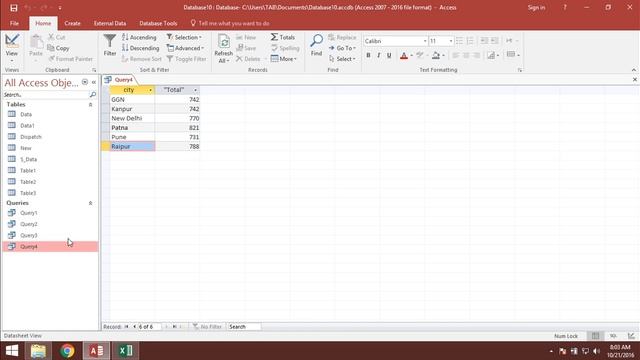This screenshot has height=360, width=640.
Task: Open the File tab
Action: coord(14,24)
